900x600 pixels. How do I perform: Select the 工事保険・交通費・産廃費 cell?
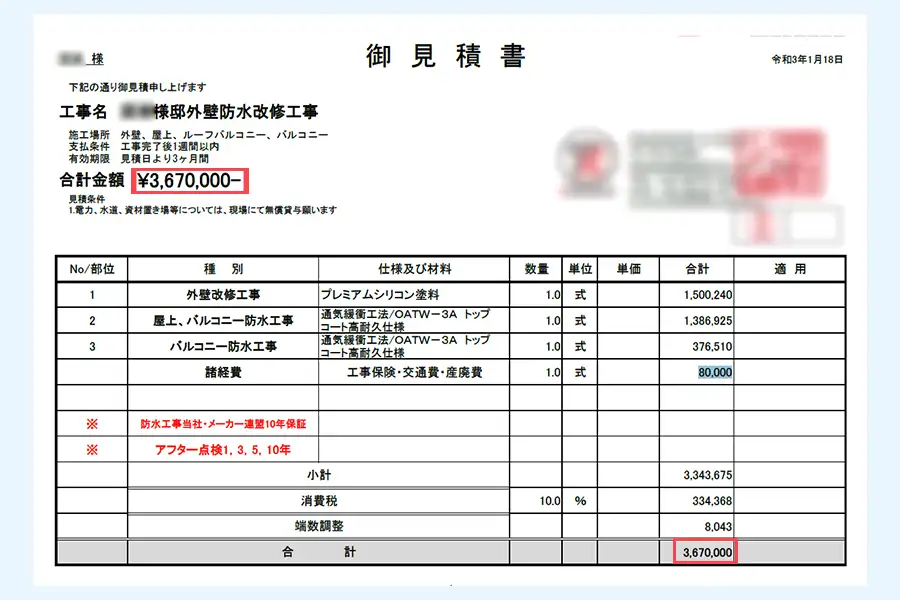pos(414,372)
